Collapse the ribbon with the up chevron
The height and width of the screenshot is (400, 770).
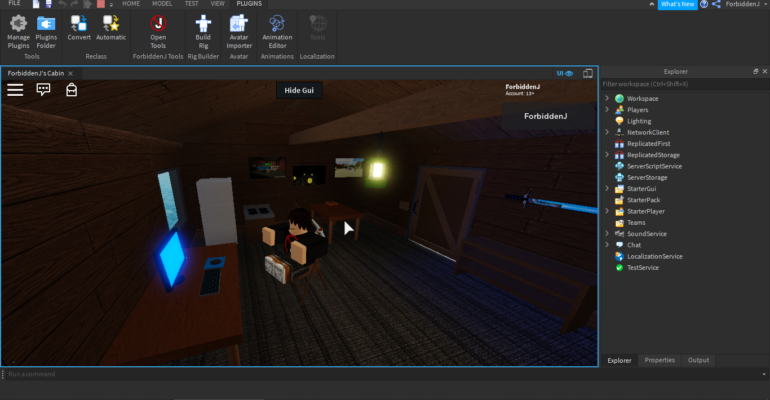652,4
